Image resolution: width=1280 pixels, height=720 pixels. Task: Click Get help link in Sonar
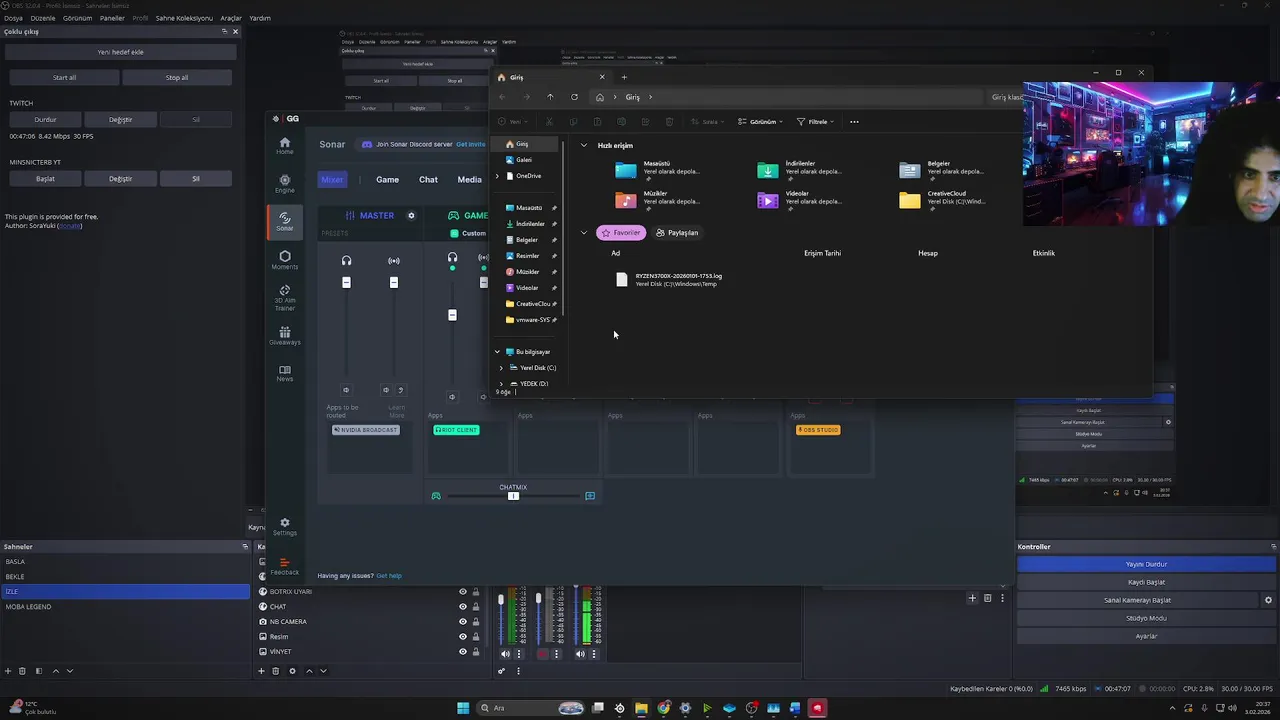pos(389,576)
